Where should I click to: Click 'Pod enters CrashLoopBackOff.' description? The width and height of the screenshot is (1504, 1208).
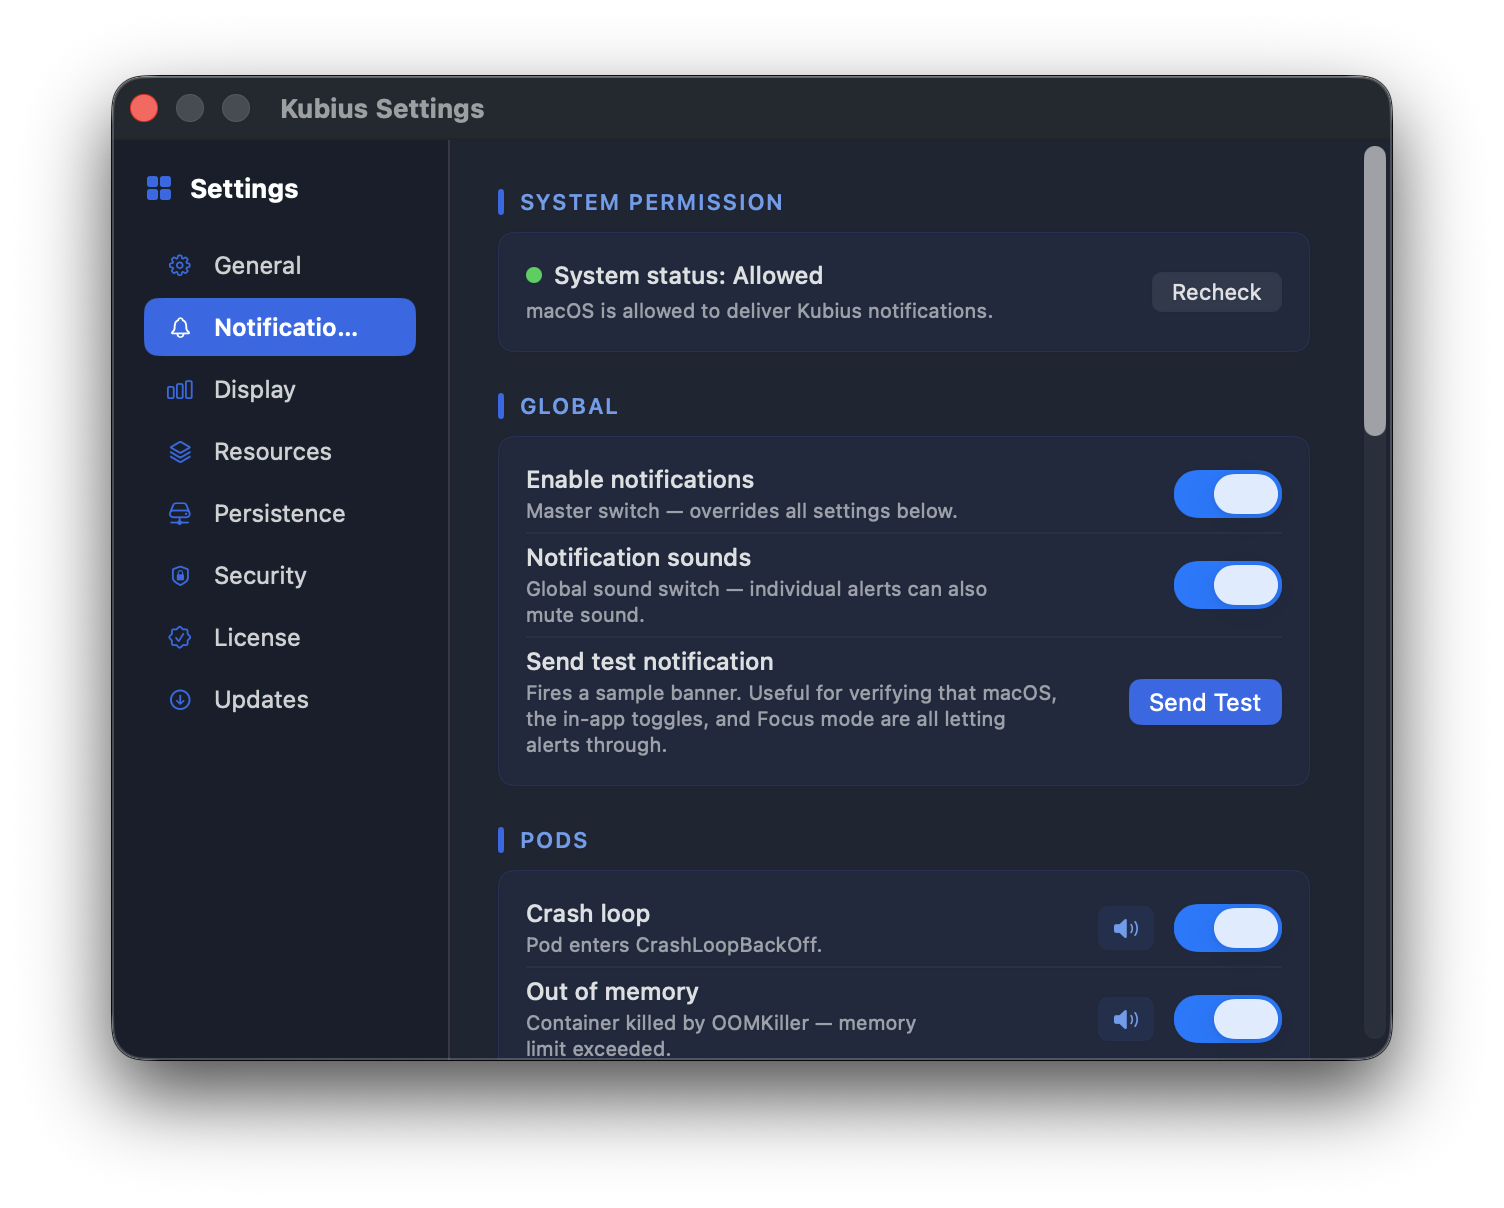click(674, 945)
